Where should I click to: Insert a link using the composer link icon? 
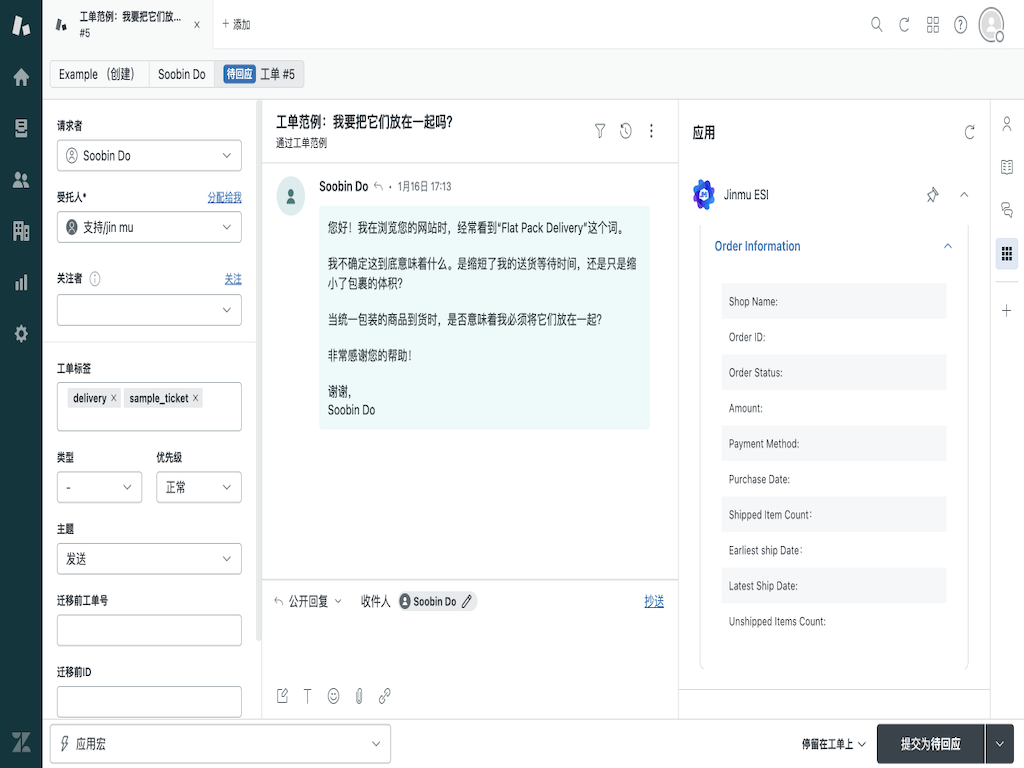coord(384,696)
